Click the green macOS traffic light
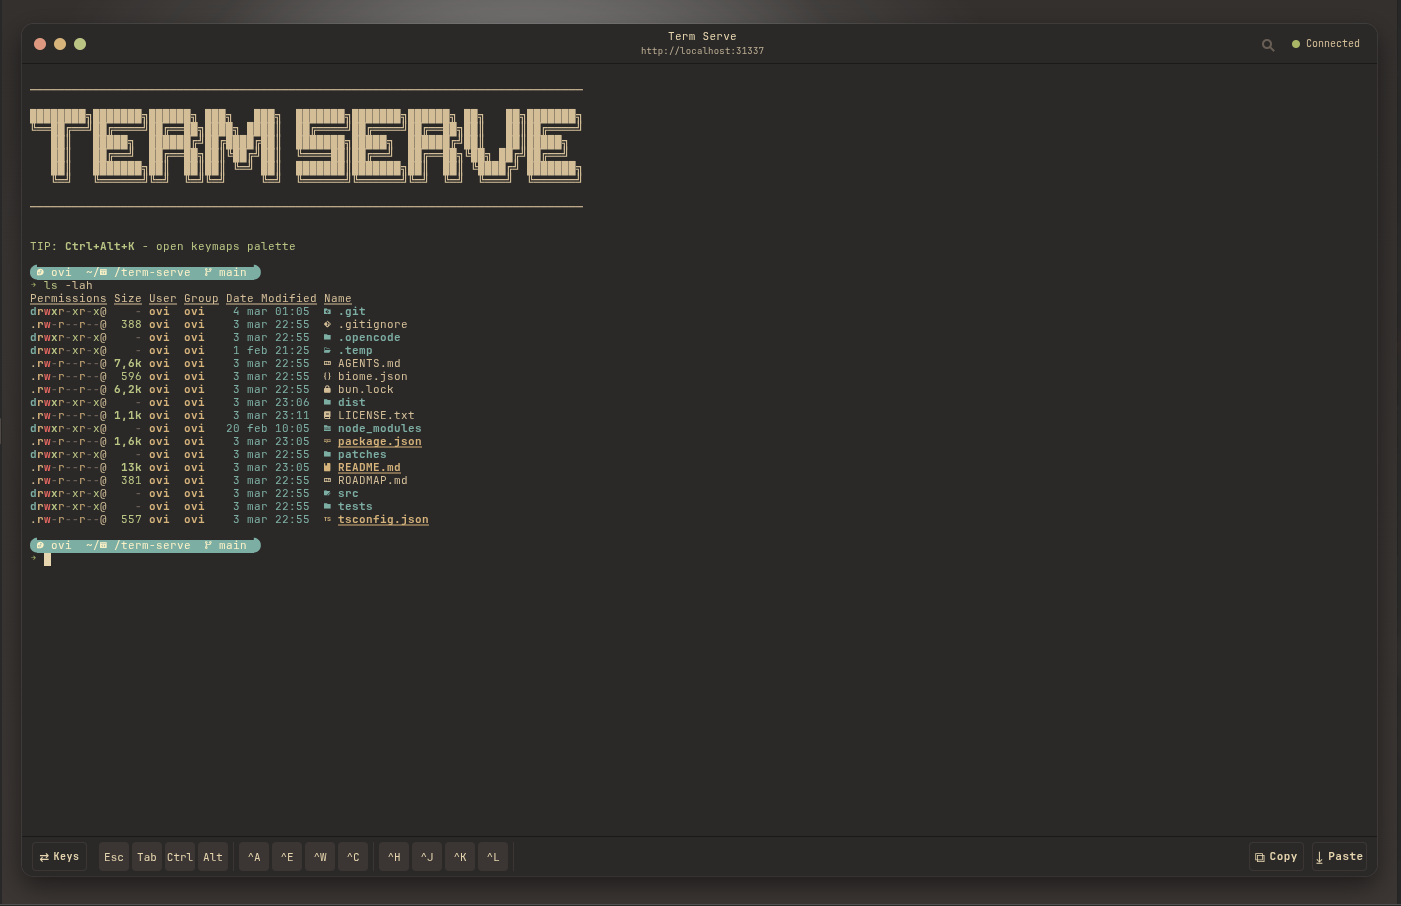The image size is (1401, 906). pos(79,44)
